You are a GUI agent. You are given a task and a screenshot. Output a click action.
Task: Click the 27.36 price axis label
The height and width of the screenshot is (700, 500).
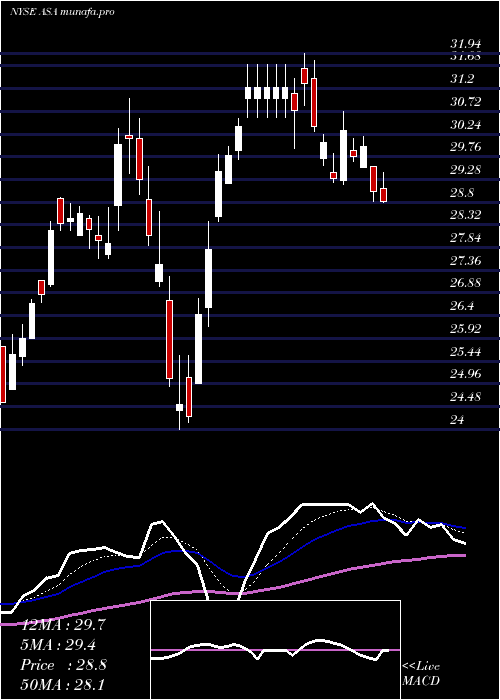[465, 260]
